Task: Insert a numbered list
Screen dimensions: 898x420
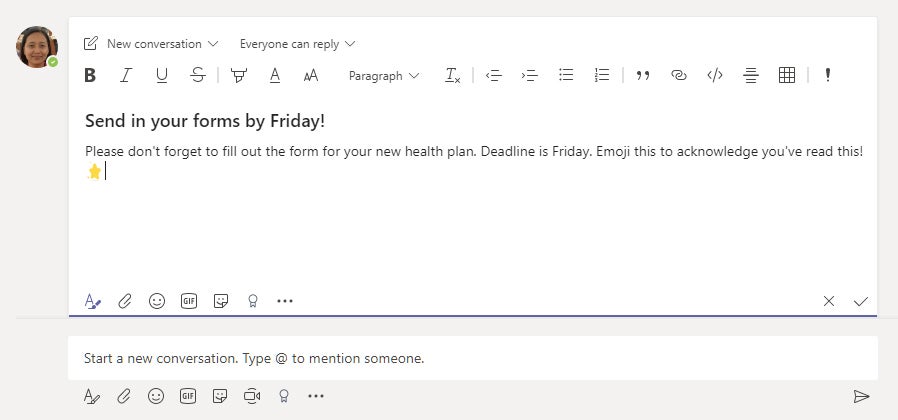Action: click(x=602, y=75)
